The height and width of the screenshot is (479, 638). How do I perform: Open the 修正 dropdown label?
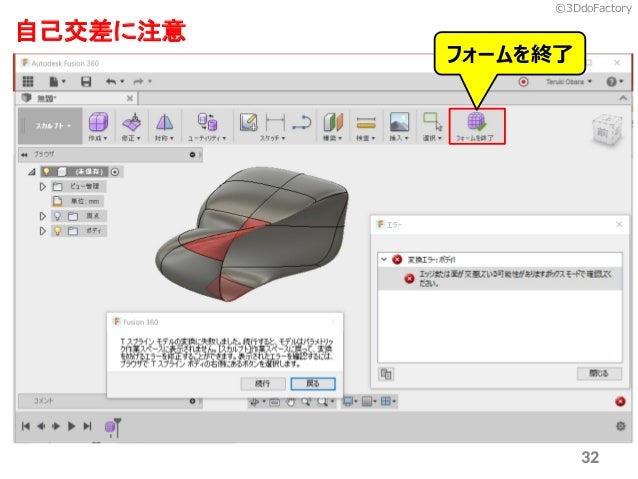[x=131, y=138]
